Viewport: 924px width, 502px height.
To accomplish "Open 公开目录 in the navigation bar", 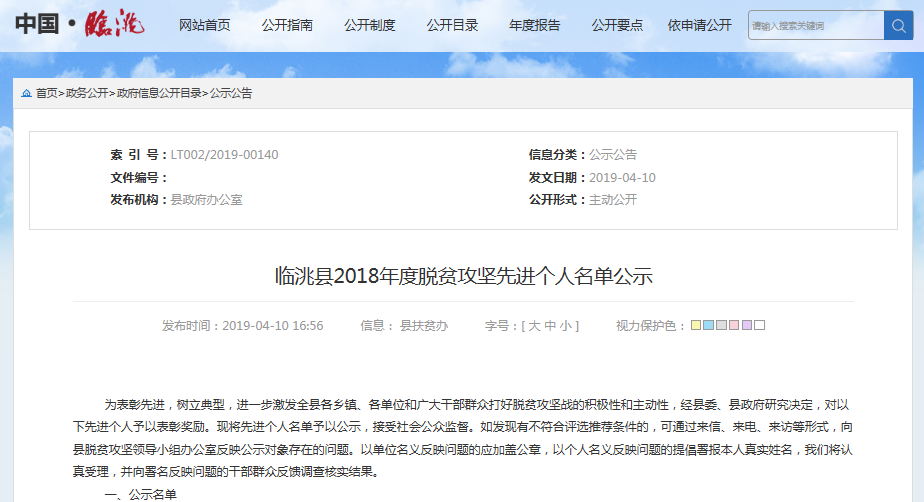I will pyautogui.click(x=452, y=25).
